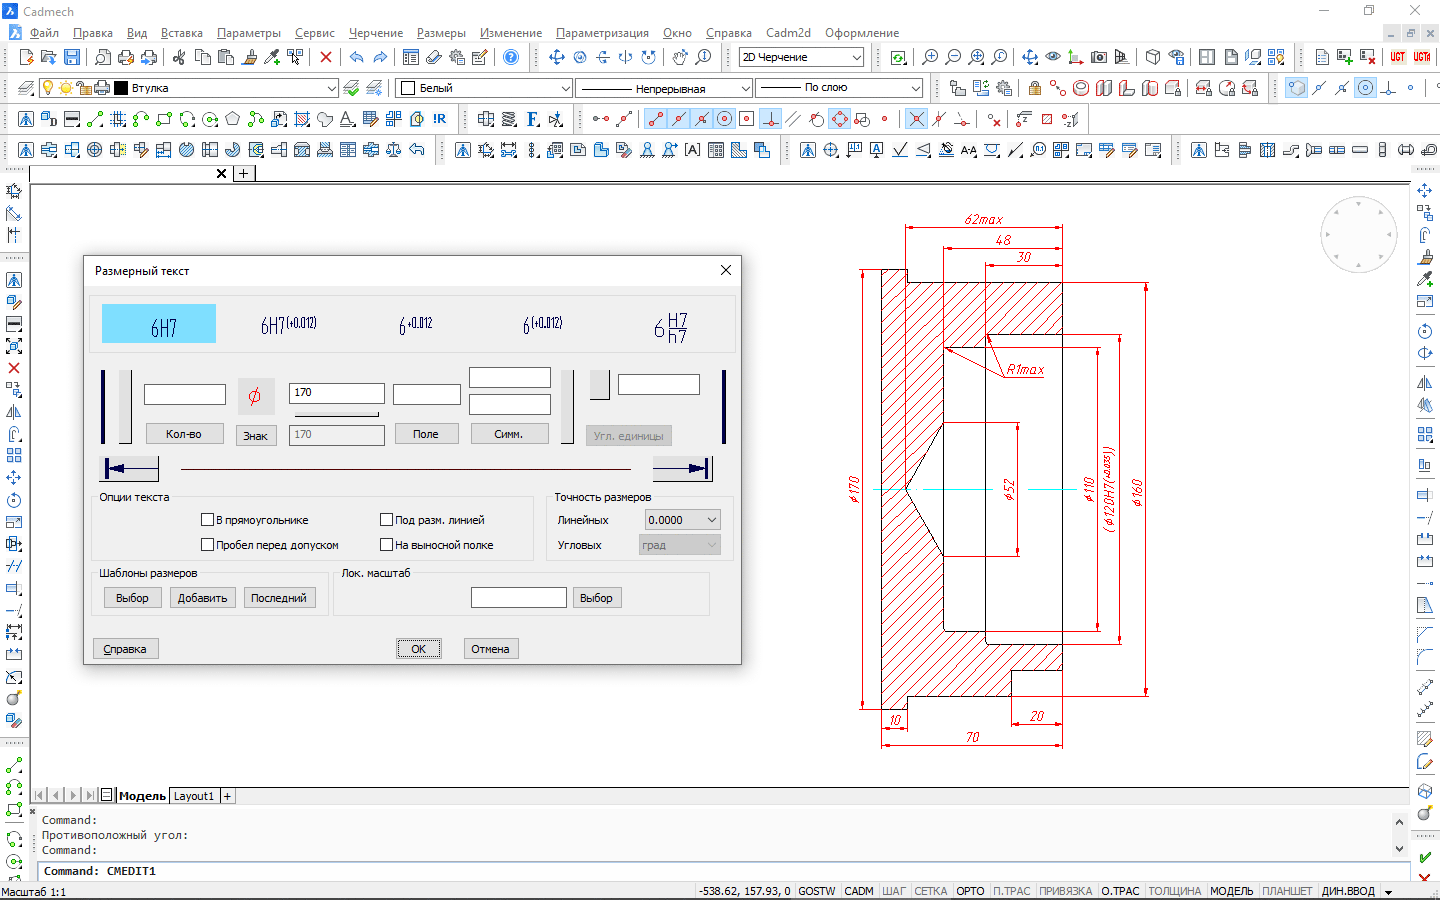This screenshot has height=900, width=1440.
Task: Open the 'Размеры' menu
Action: tap(441, 33)
